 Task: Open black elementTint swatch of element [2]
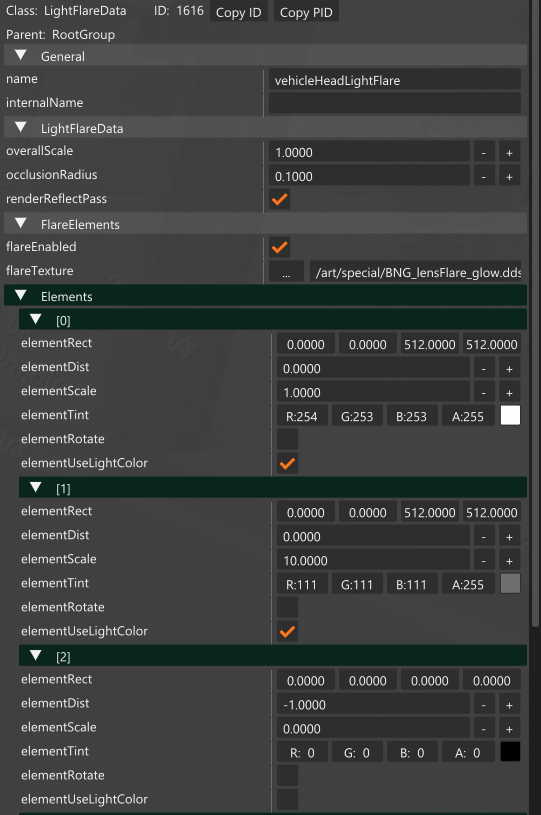click(510, 752)
